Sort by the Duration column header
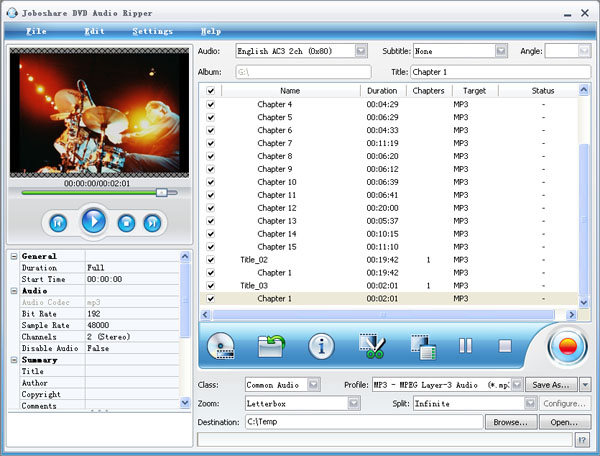The width and height of the screenshot is (600, 456). (382, 91)
